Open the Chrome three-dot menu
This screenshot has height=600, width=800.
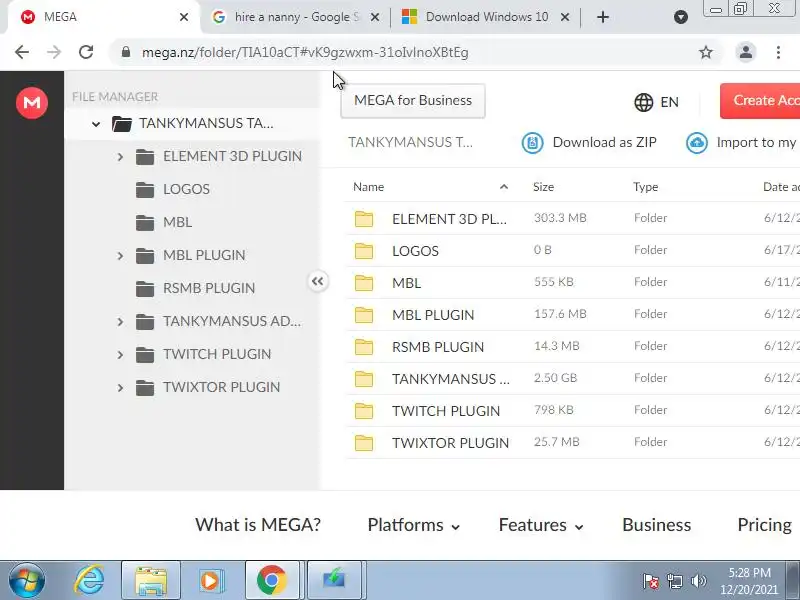tap(778, 52)
